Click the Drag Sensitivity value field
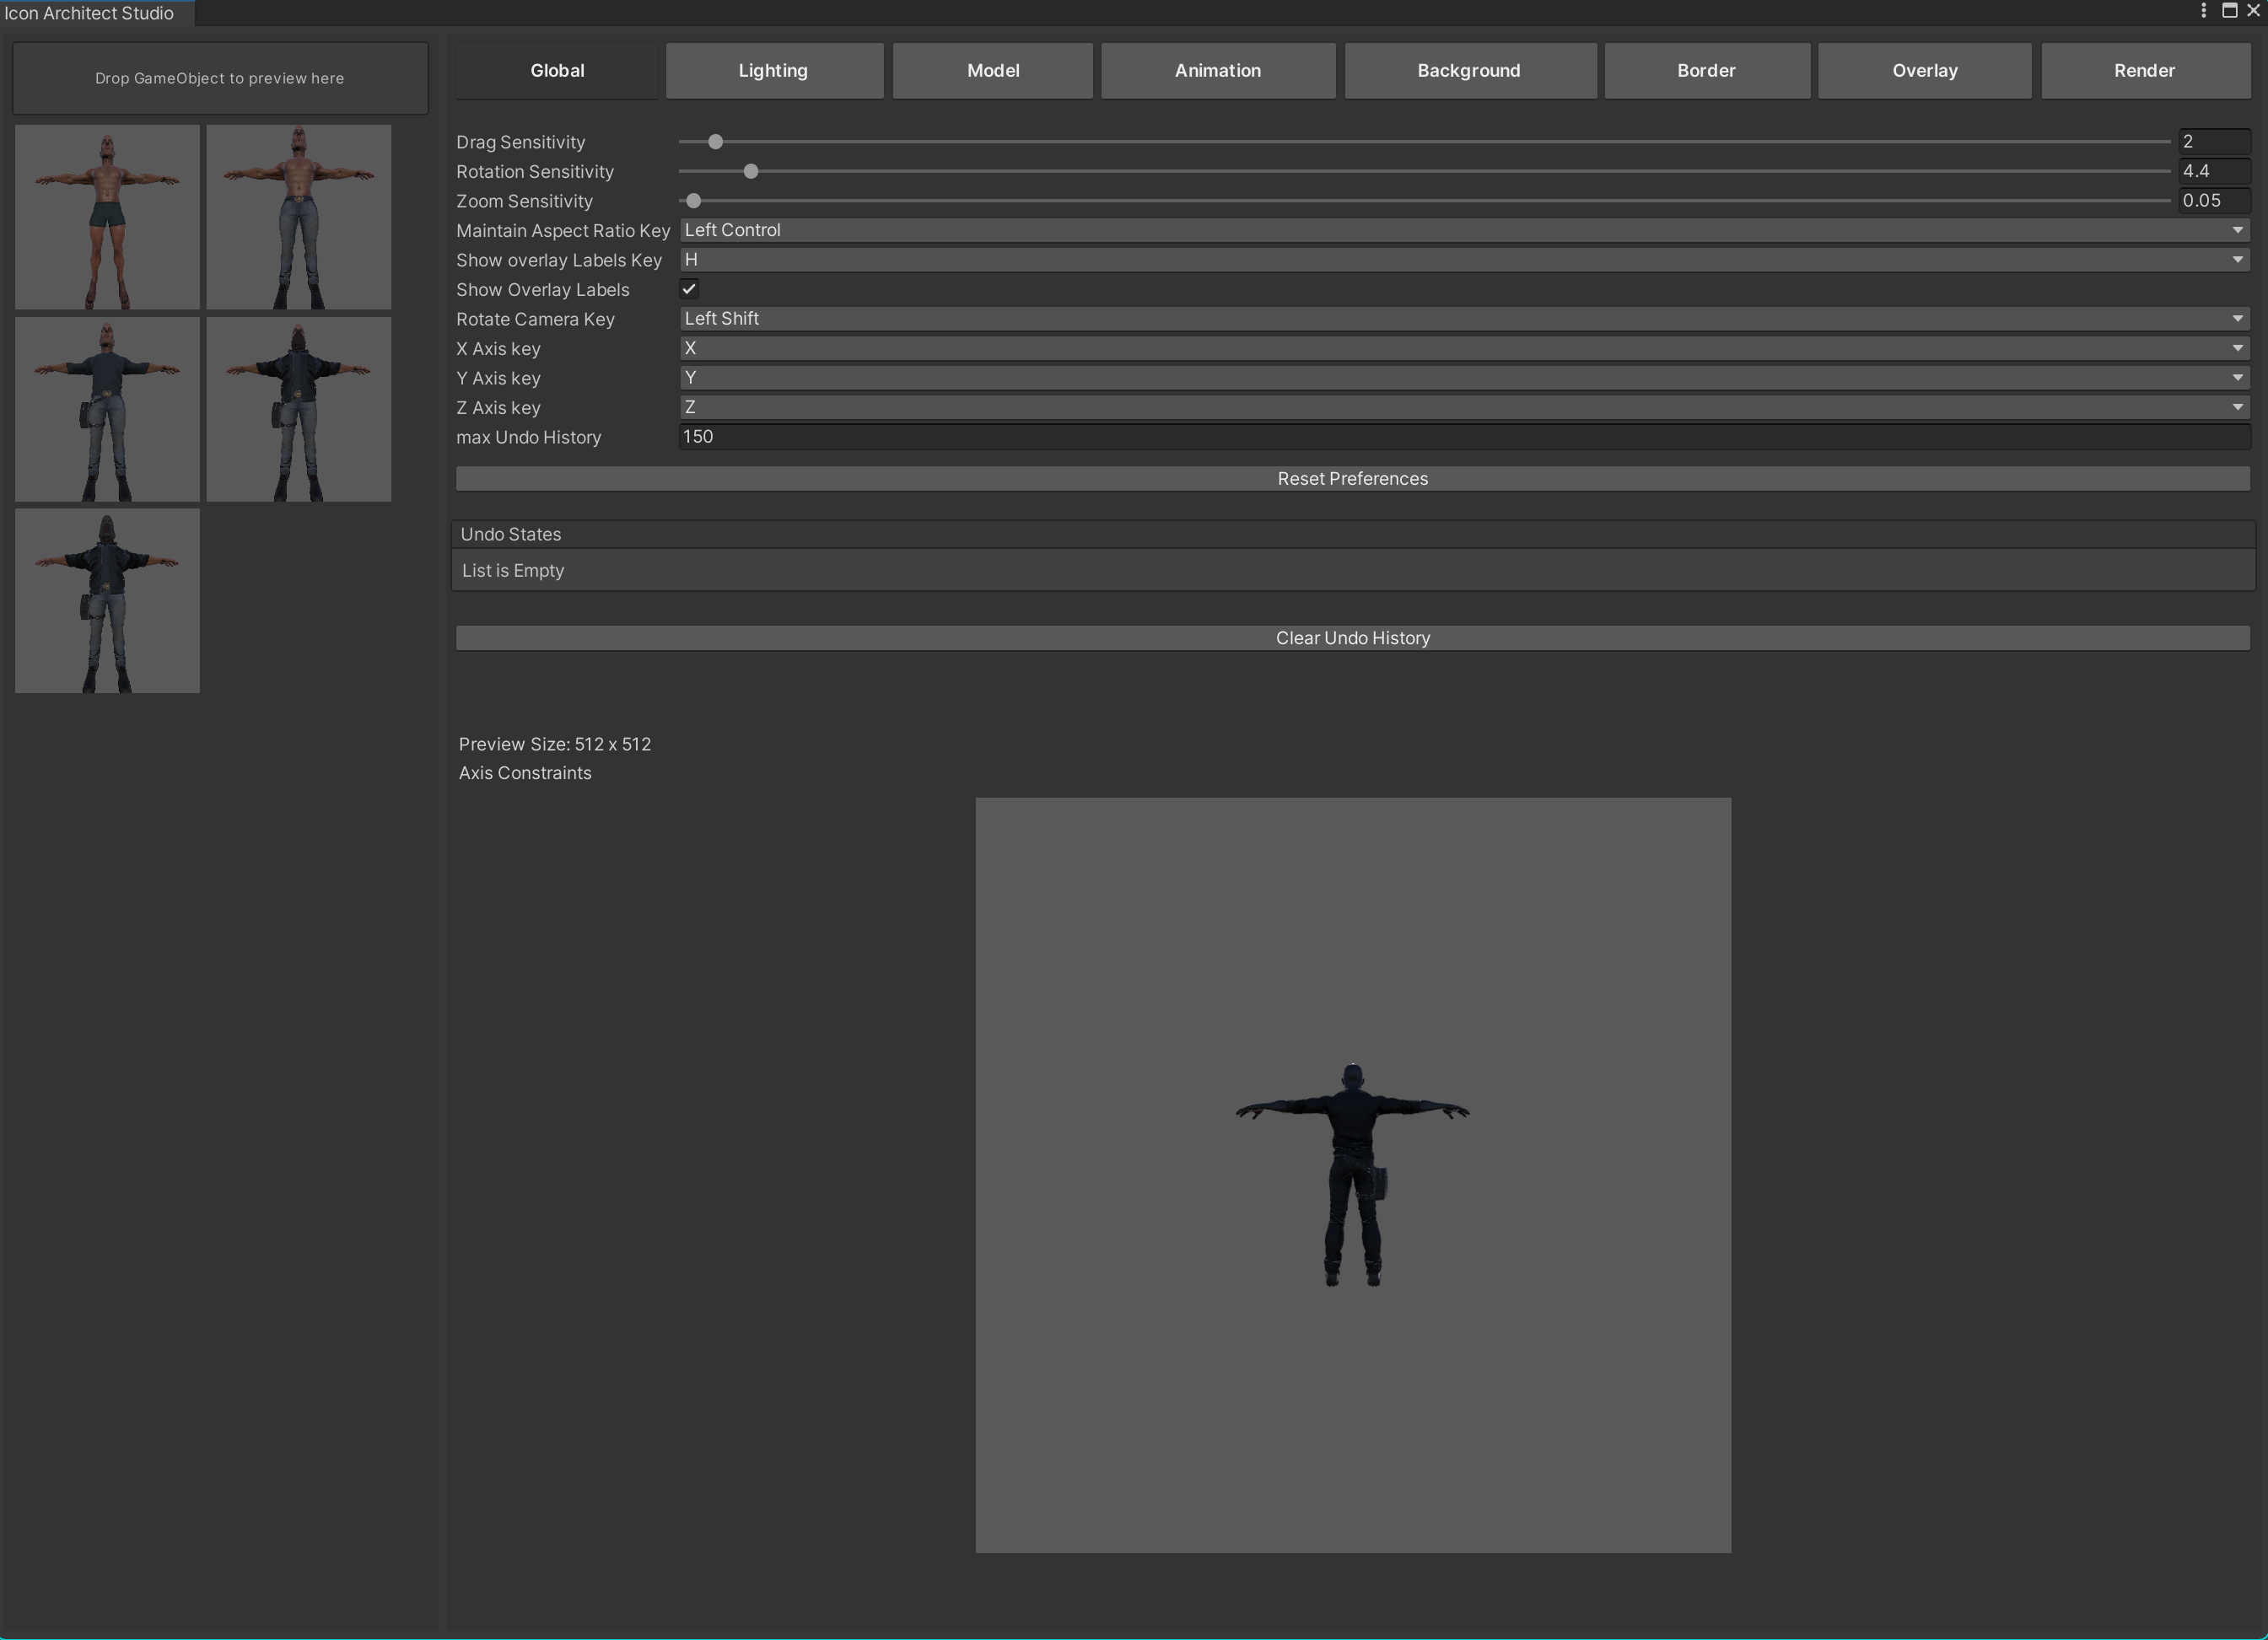 tap(2213, 142)
